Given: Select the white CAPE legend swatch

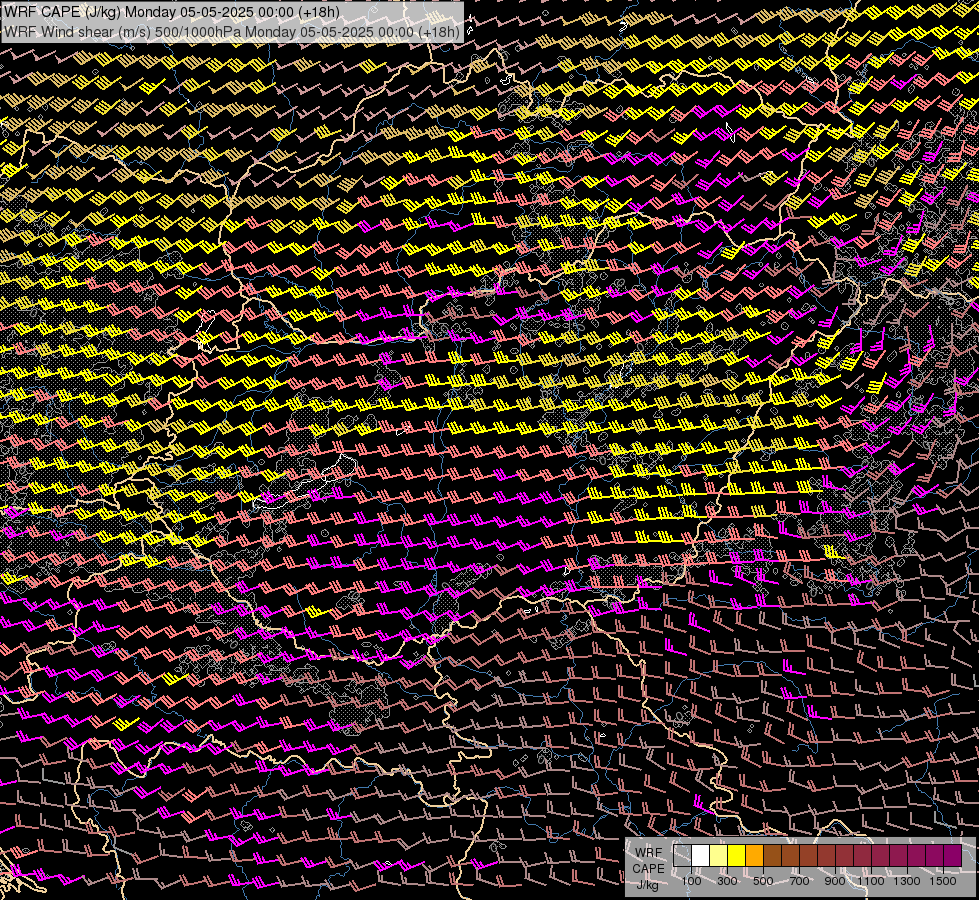Looking at the screenshot, I should click(x=701, y=856).
